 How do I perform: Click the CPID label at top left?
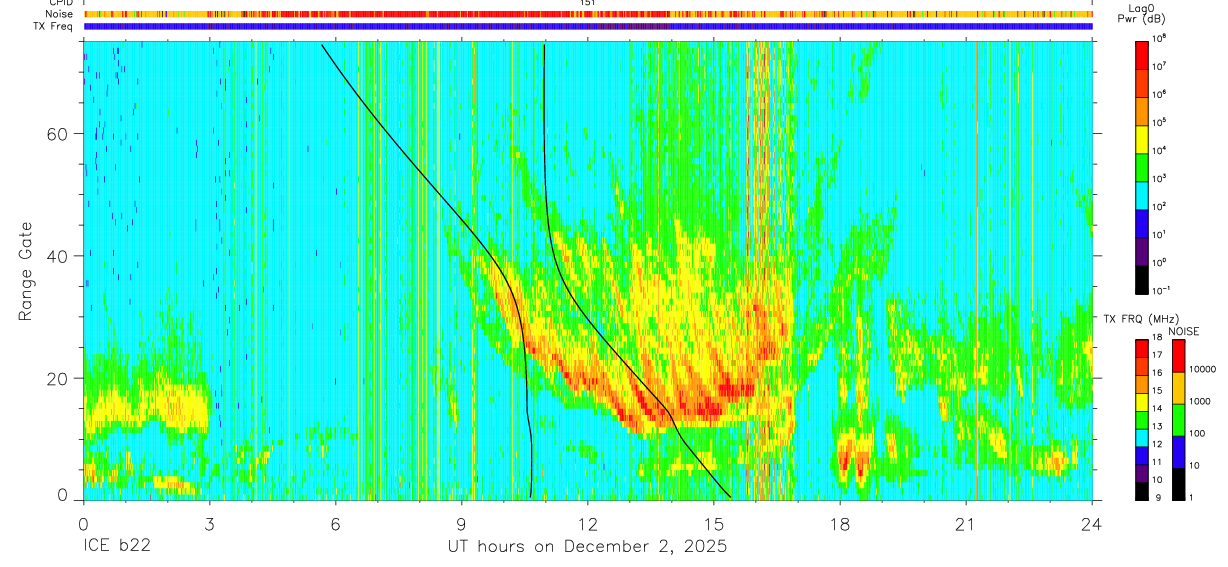point(59,3)
